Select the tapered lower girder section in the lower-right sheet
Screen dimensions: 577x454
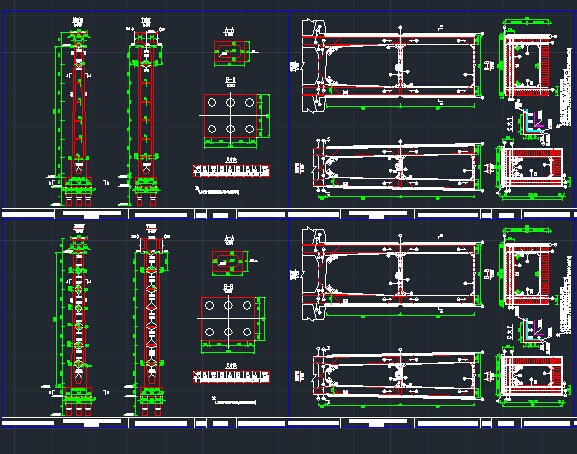(397, 376)
